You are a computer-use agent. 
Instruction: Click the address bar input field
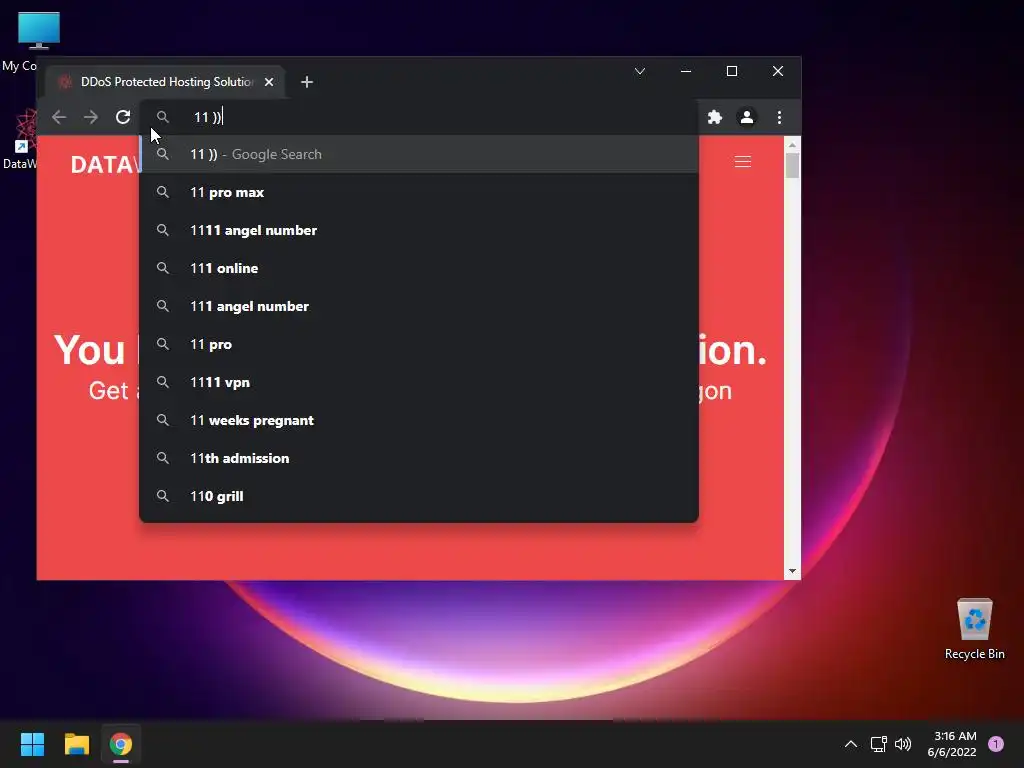418,117
